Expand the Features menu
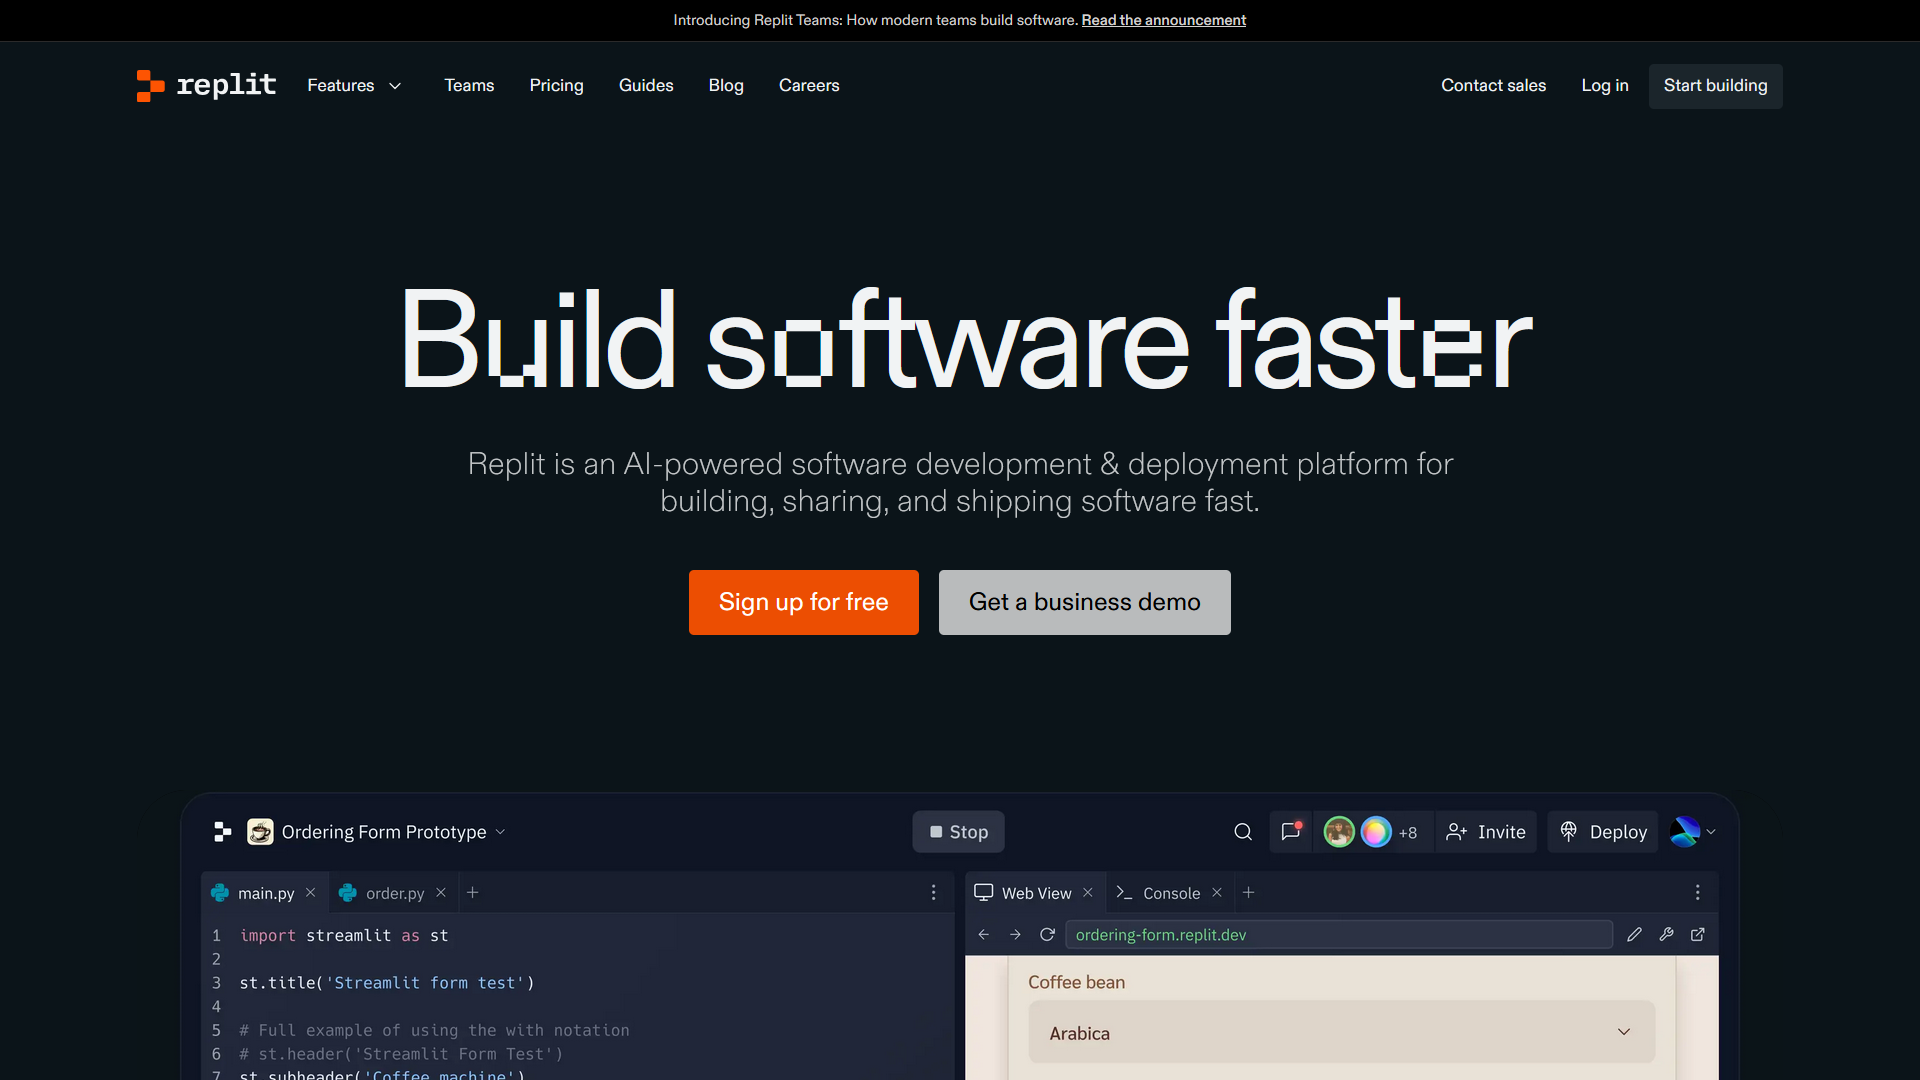Screen dimensions: 1920x1080 coord(354,86)
